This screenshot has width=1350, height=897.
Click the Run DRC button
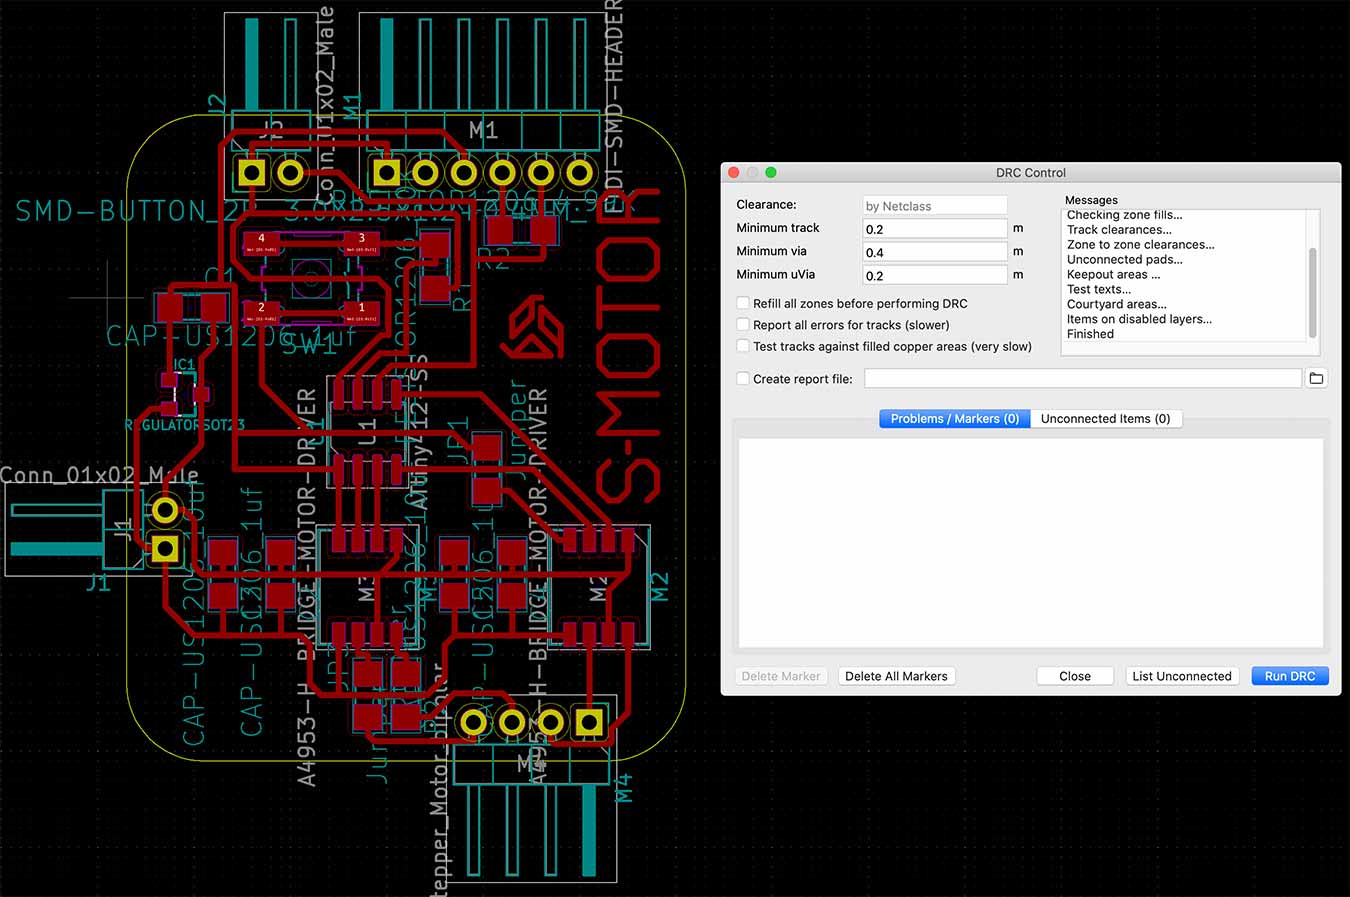(x=1289, y=676)
